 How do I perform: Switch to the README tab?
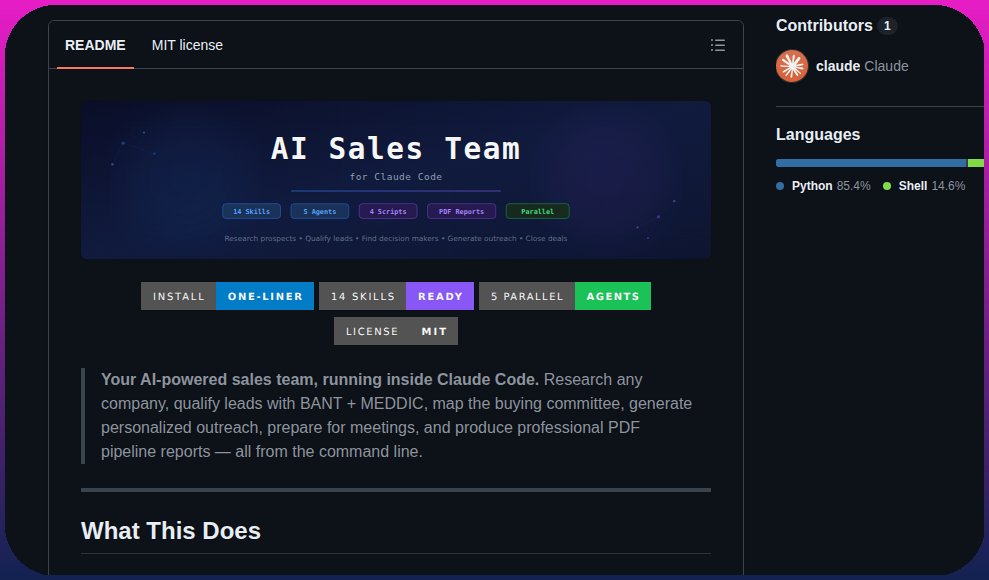click(x=95, y=45)
